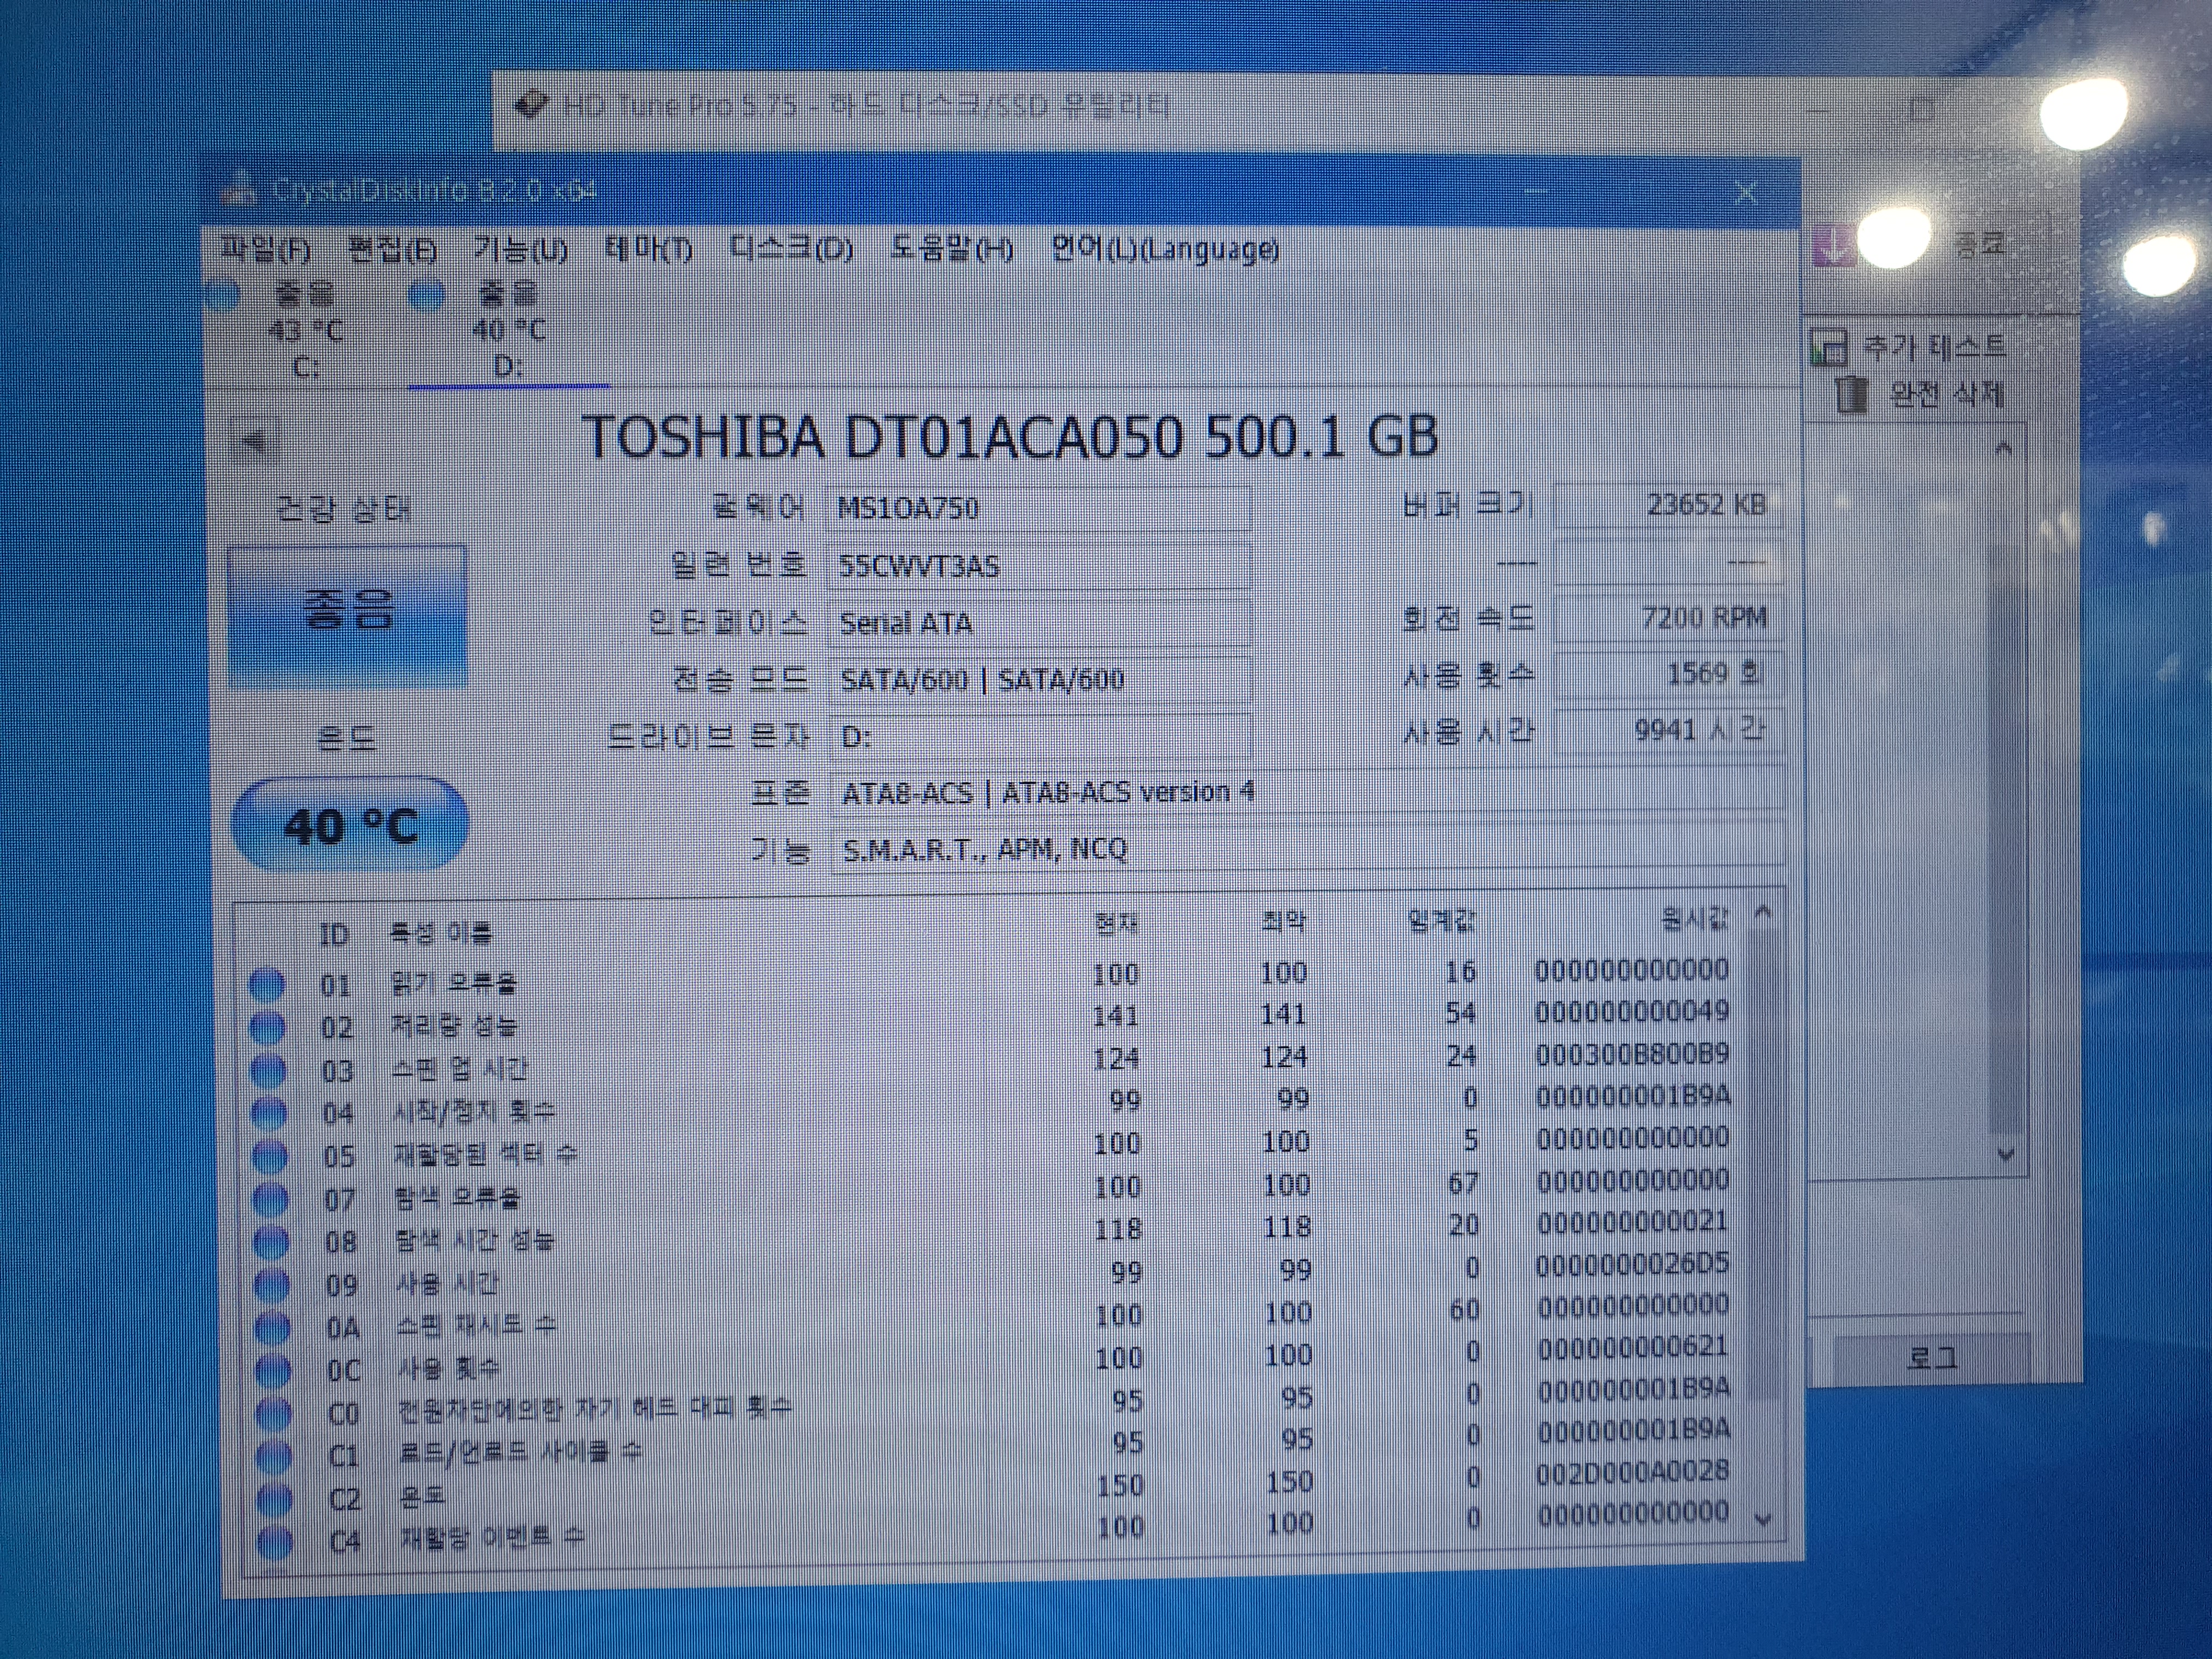The height and width of the screenshot is (1659, 2212).
Task: Click the drive letter D: field
Action: tap(1040, 737)
